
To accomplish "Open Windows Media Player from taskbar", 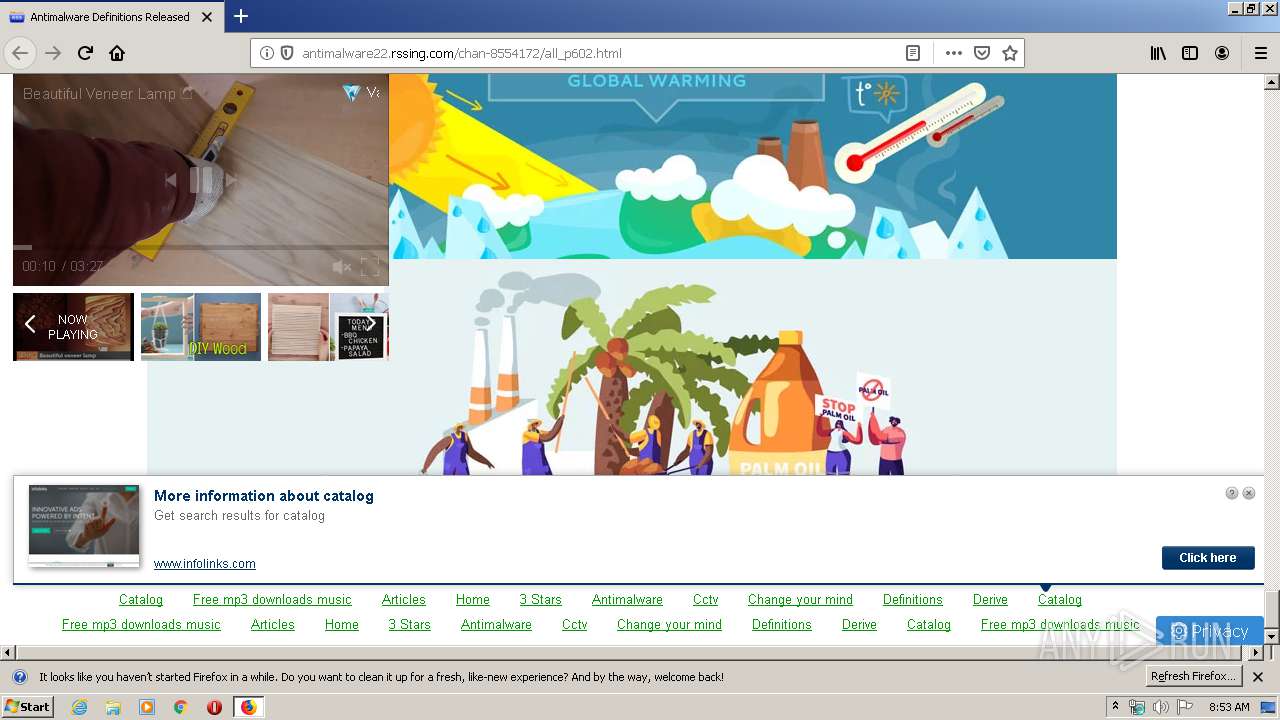I will [147, 707].
